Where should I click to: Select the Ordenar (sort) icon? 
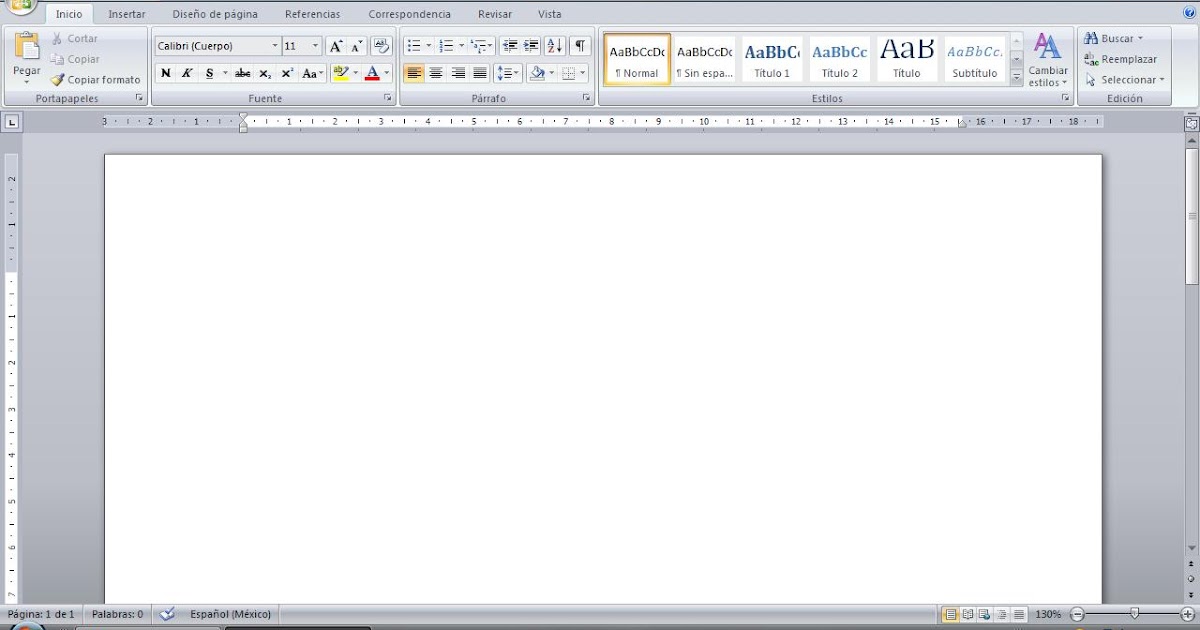(x=554, y=45)
